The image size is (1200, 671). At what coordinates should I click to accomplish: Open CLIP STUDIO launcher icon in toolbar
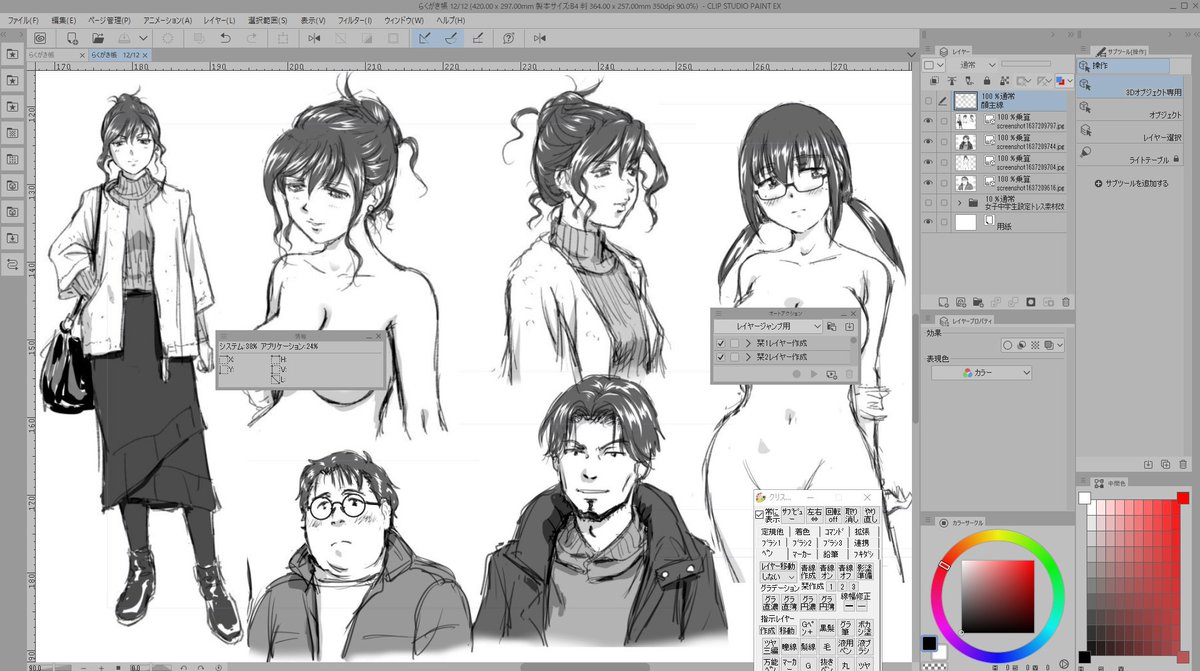click(x=40, y=38)
